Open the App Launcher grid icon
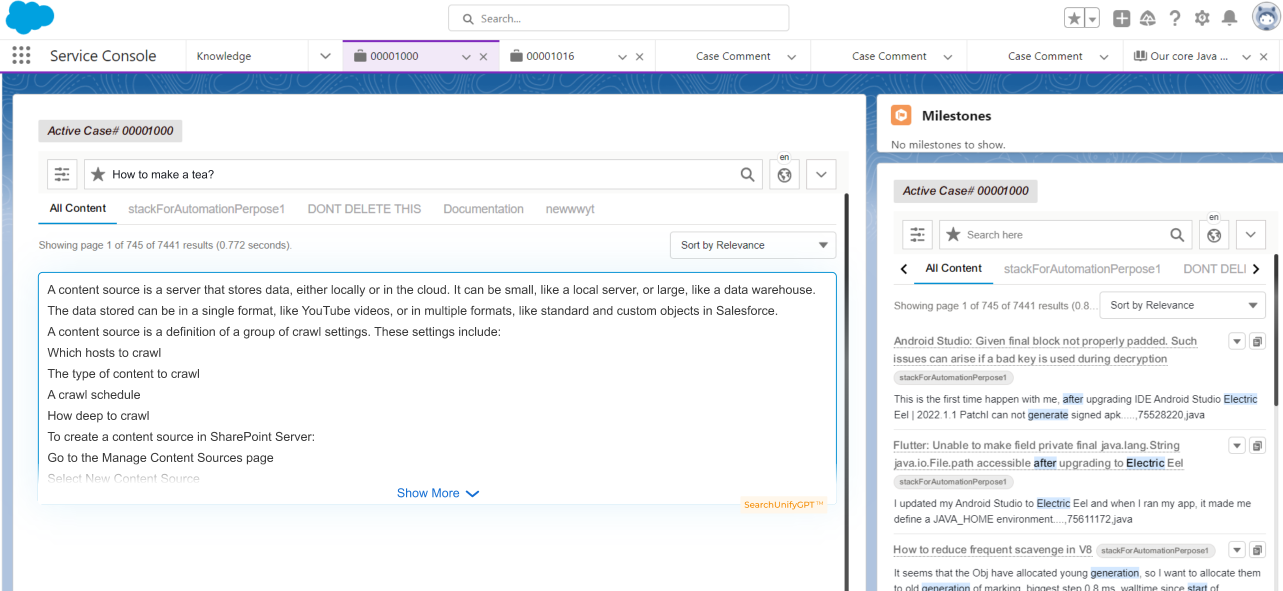The image size is (1283, 591). coord(21,56)
